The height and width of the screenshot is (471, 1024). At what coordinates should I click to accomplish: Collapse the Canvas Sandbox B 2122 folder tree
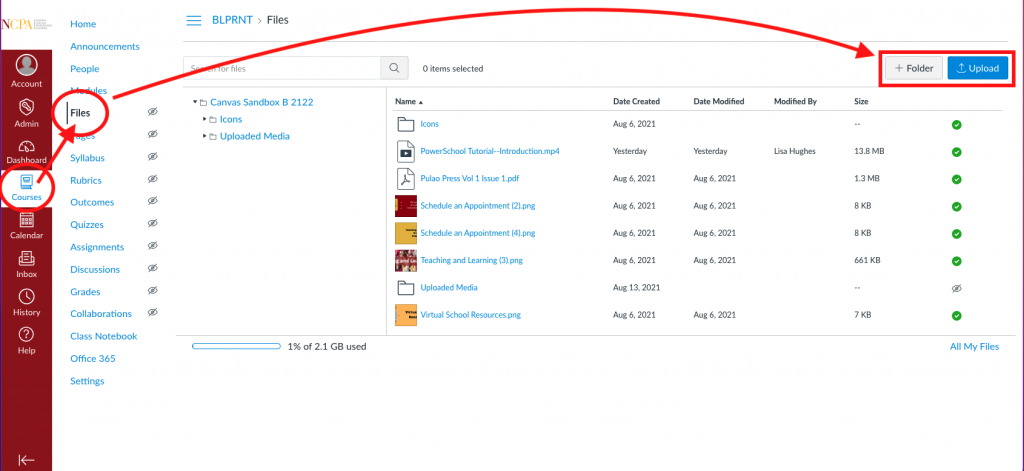pos(195,102)
